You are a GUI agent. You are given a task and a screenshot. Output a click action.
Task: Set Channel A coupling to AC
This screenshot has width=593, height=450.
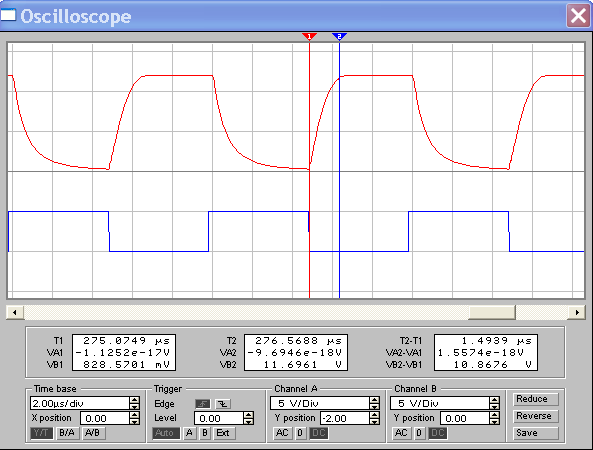pos(282,433)
